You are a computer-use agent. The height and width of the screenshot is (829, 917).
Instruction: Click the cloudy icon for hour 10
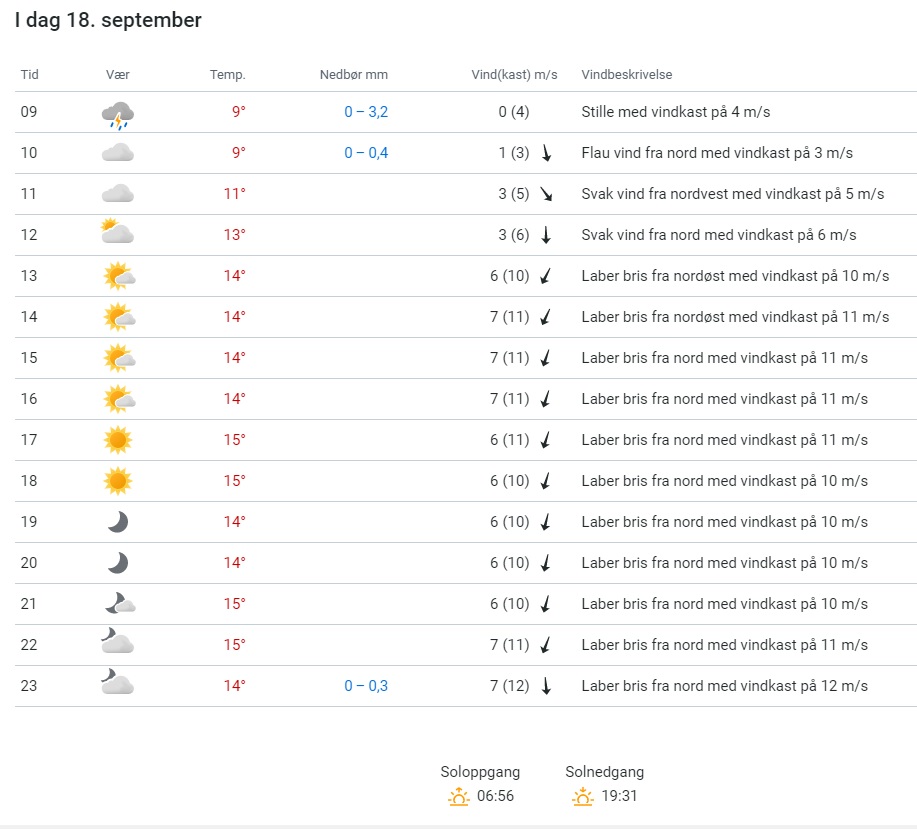point(118,153)
